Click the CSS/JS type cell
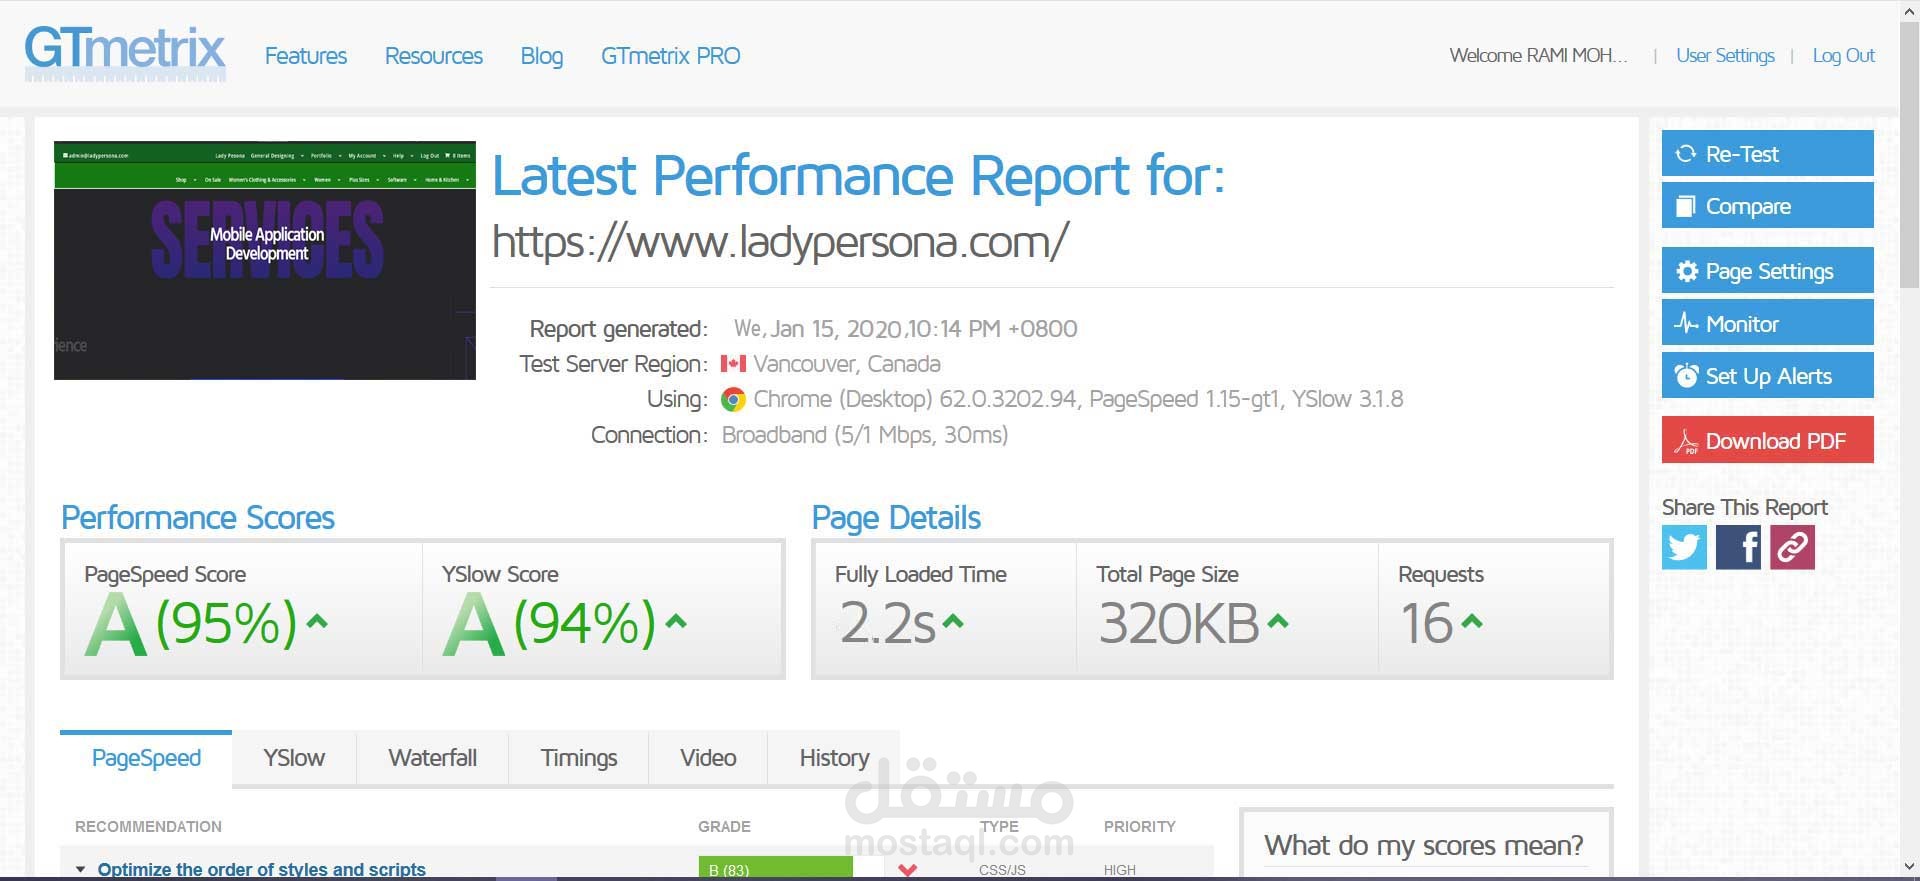Viewport: 1920px width, 881px height. coord(1002,870)
